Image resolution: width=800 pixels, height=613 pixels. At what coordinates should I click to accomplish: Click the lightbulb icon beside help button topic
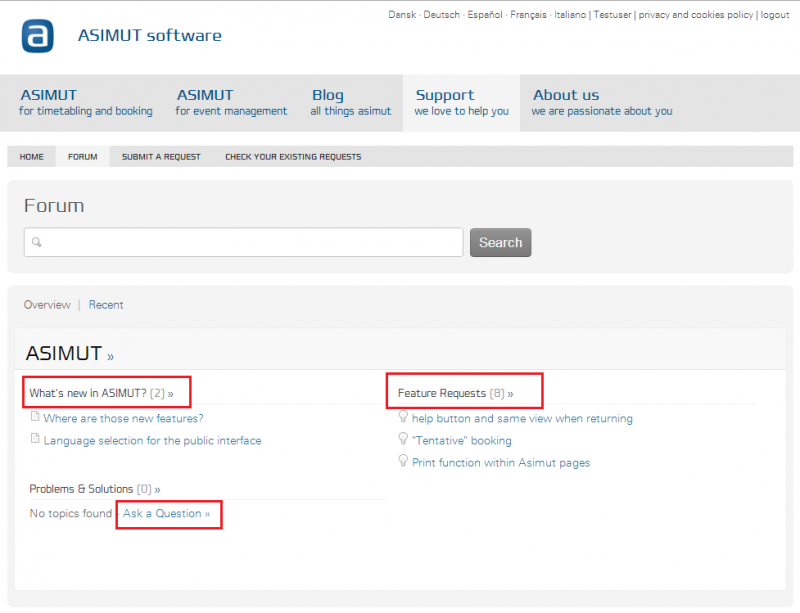tap(404, 418)
